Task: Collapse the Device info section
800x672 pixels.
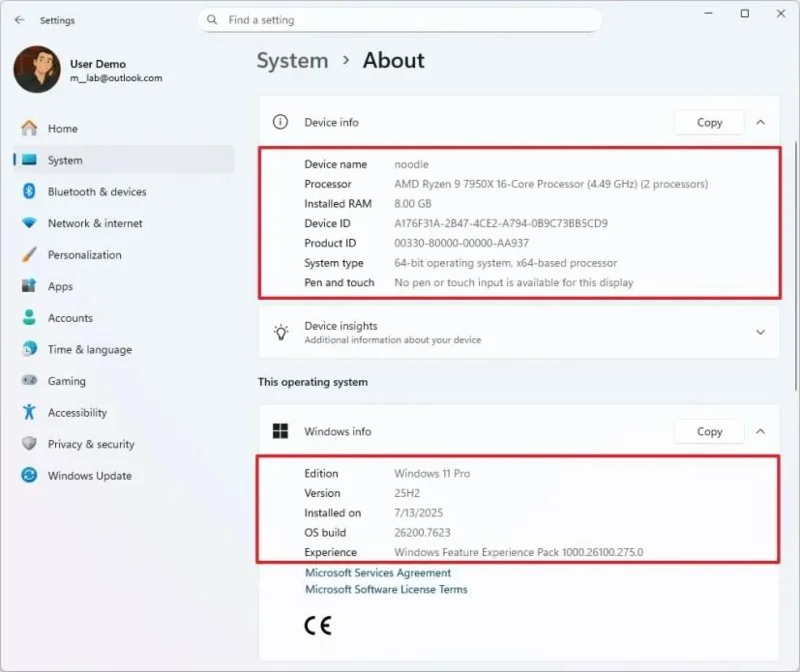Action: [x=760, y=122]
